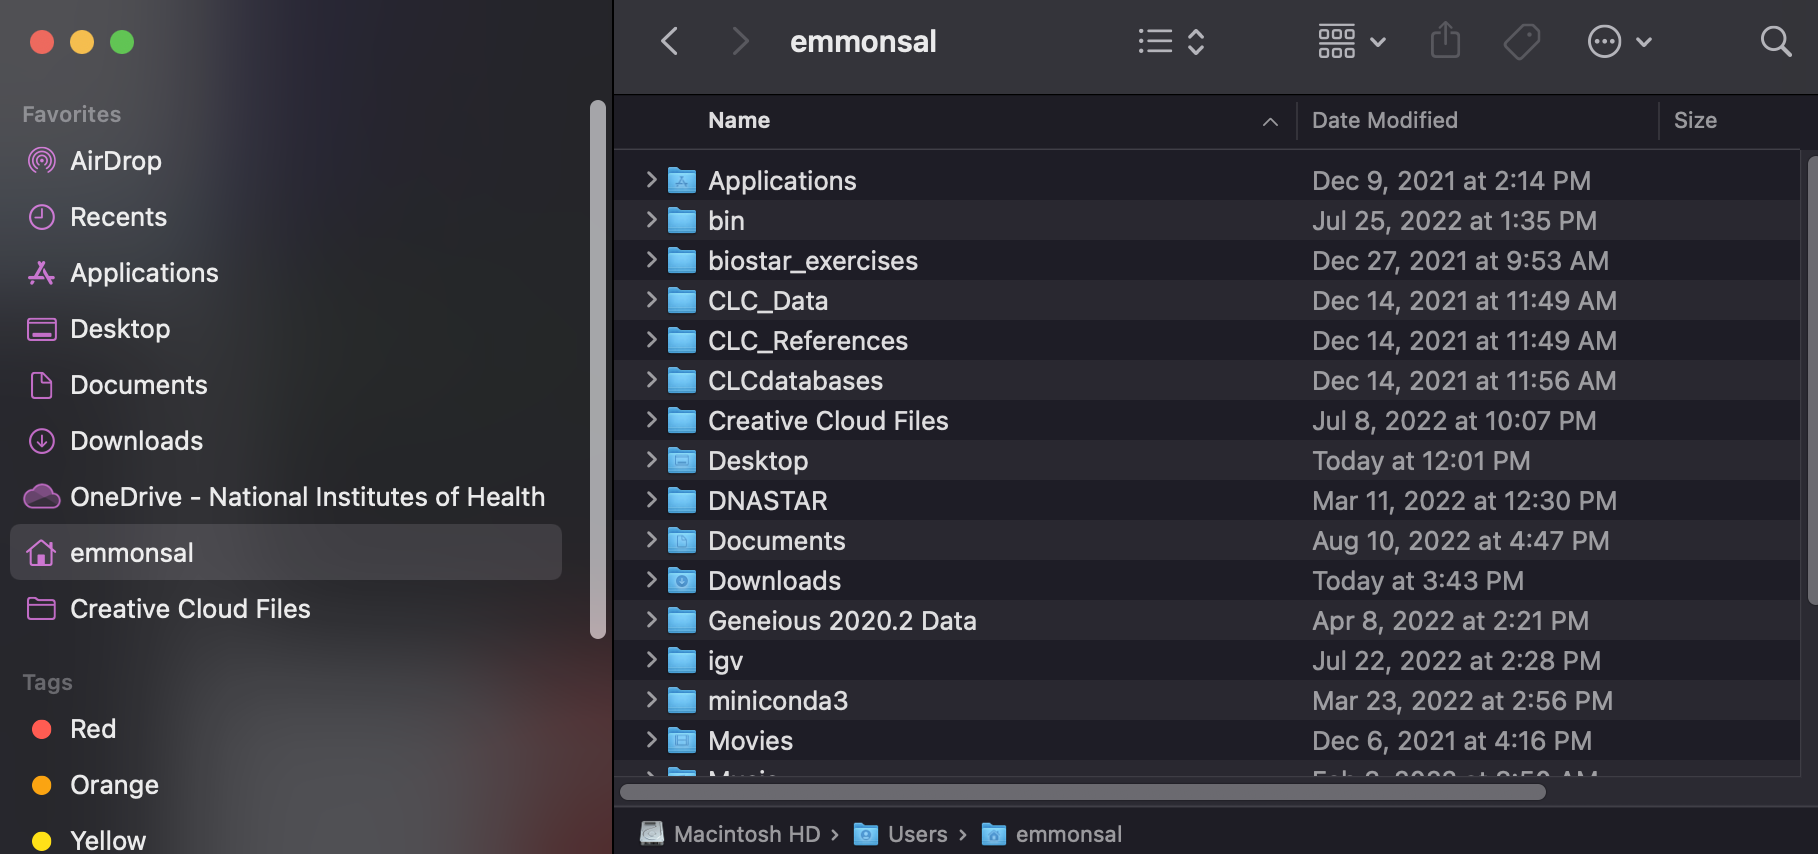Click the Recents clock icon
The image size is (1818, 854).
tap(41, 217)
